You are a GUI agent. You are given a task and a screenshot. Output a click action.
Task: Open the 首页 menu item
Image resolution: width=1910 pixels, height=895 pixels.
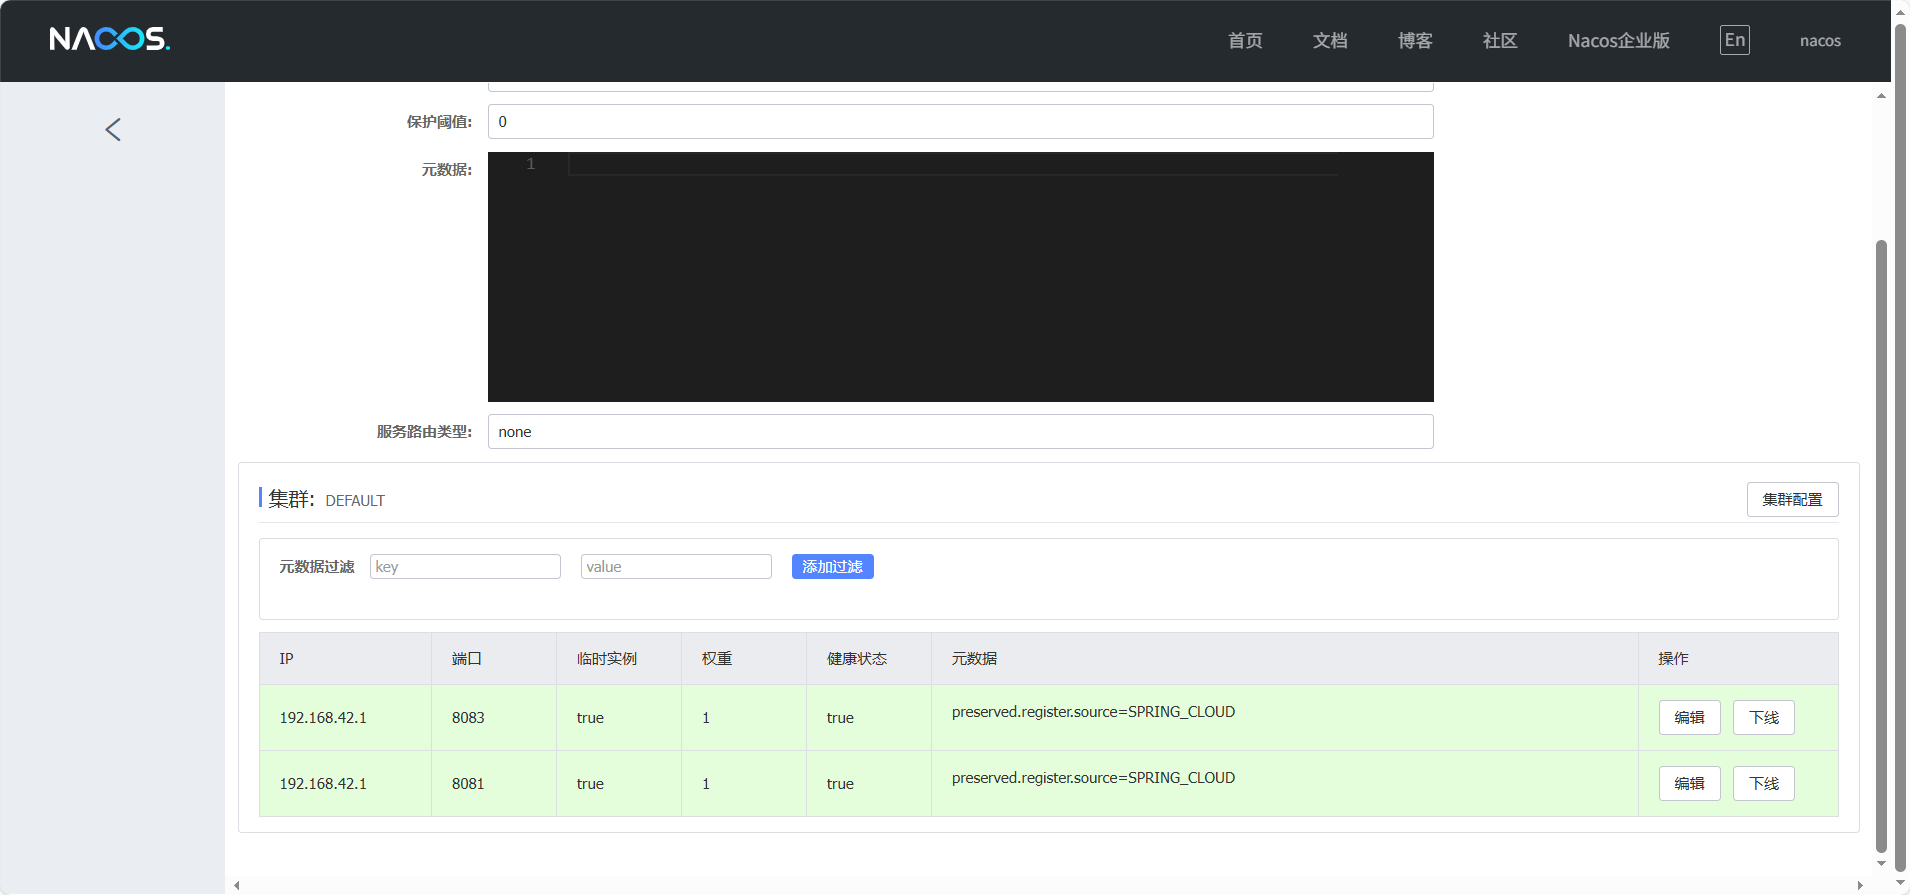click(1245, 41)
